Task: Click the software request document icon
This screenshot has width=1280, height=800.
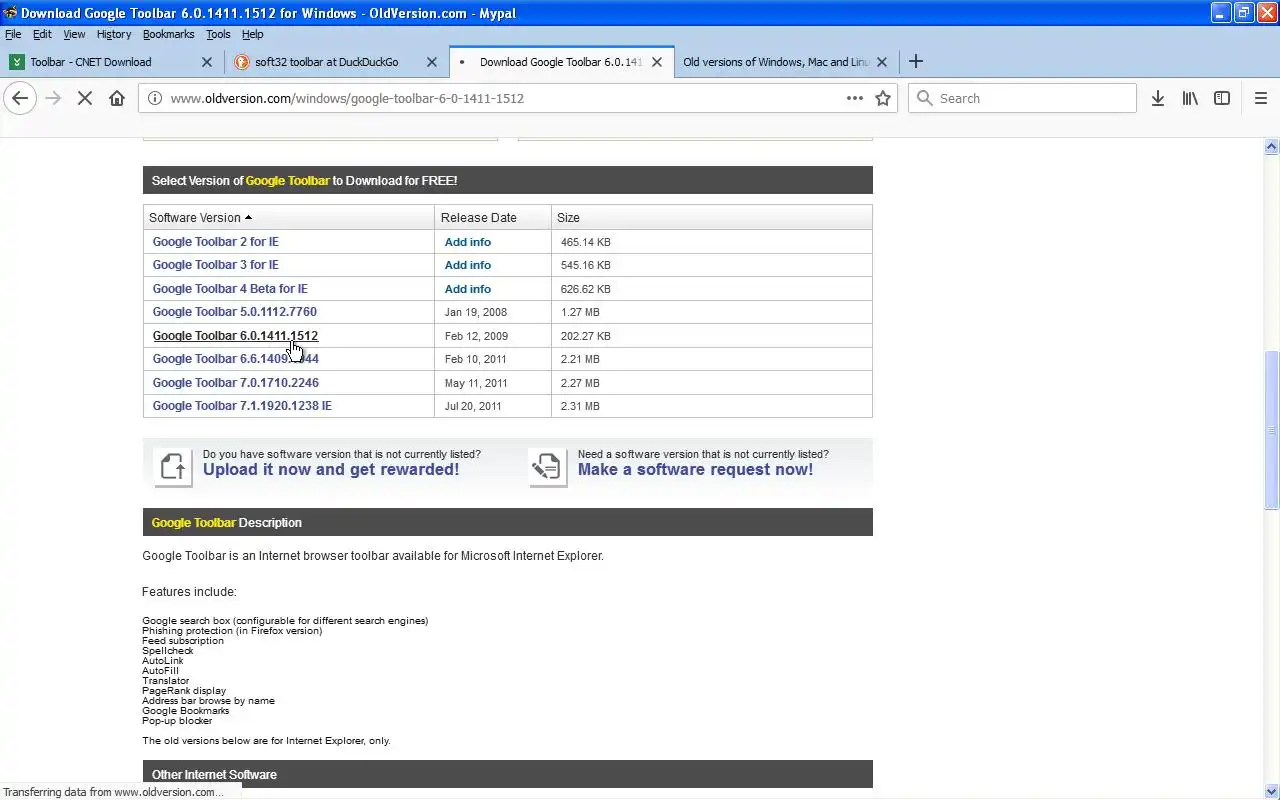Action: coord(548,468)
